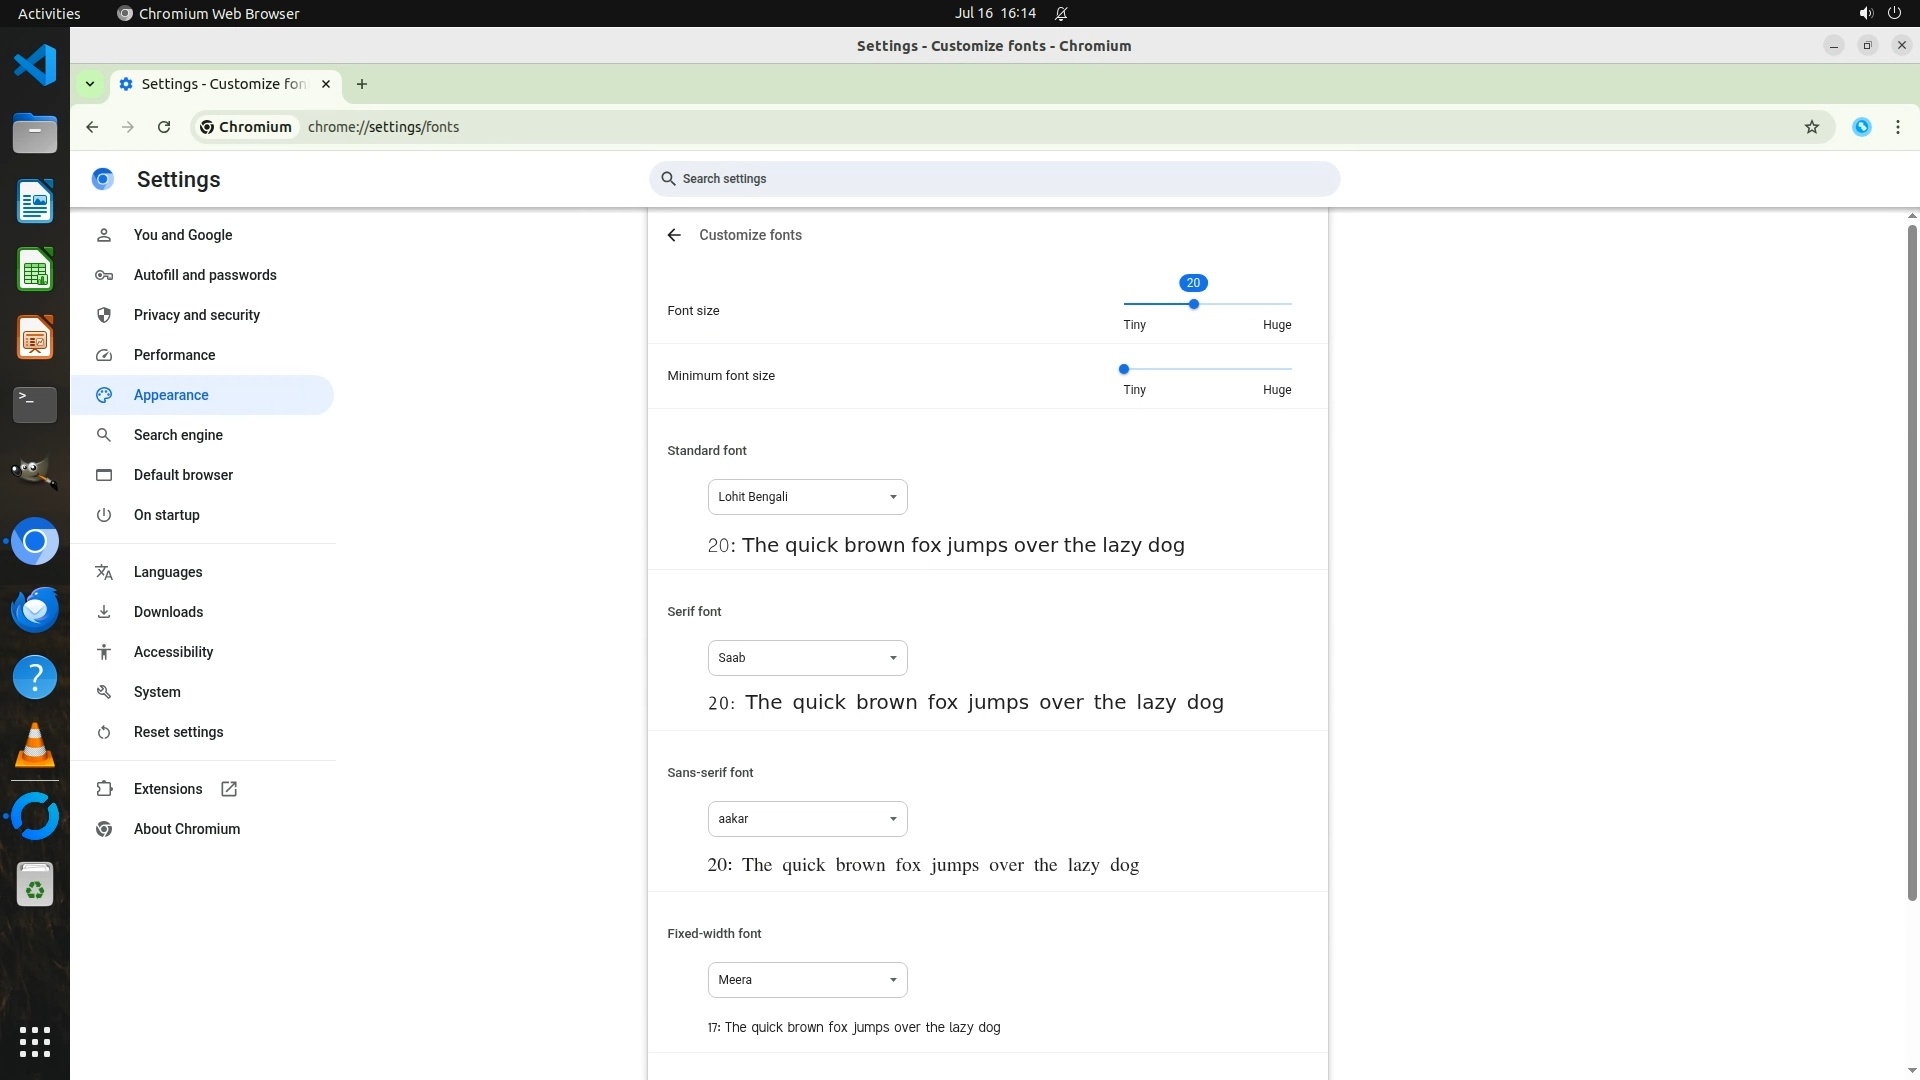Open the tab search dropdown arrow
The image size is (1920, 1080).
(90, 84)
